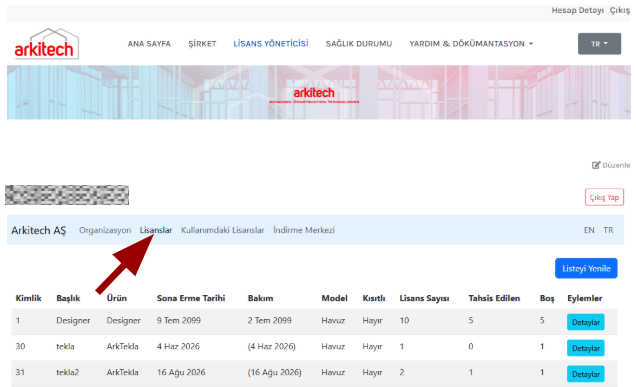Click the '9 Tem 2099' expiry date
636x387 pixels.
coord(179,320)
